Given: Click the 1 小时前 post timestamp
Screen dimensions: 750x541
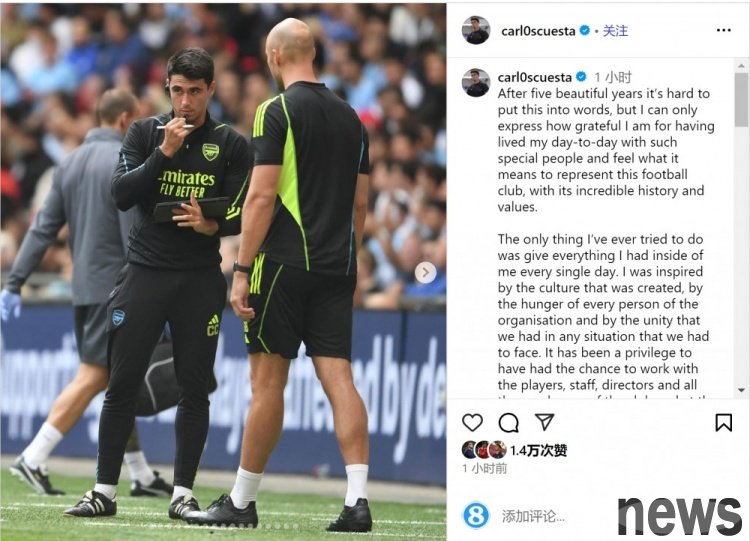Looking at the screenshot, I should [x=485, y=468].
